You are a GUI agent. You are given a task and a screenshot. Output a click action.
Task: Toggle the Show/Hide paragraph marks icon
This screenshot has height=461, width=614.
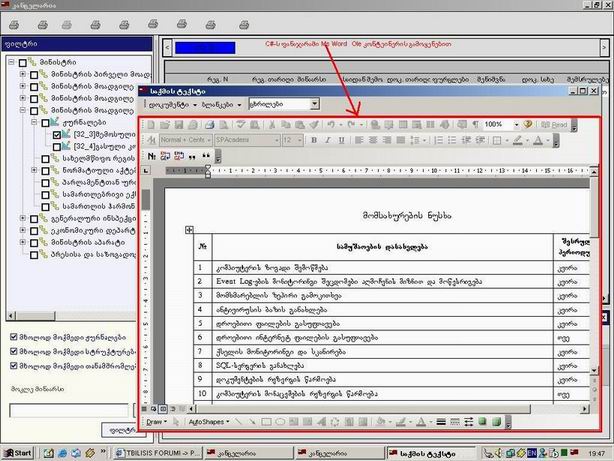475,125
